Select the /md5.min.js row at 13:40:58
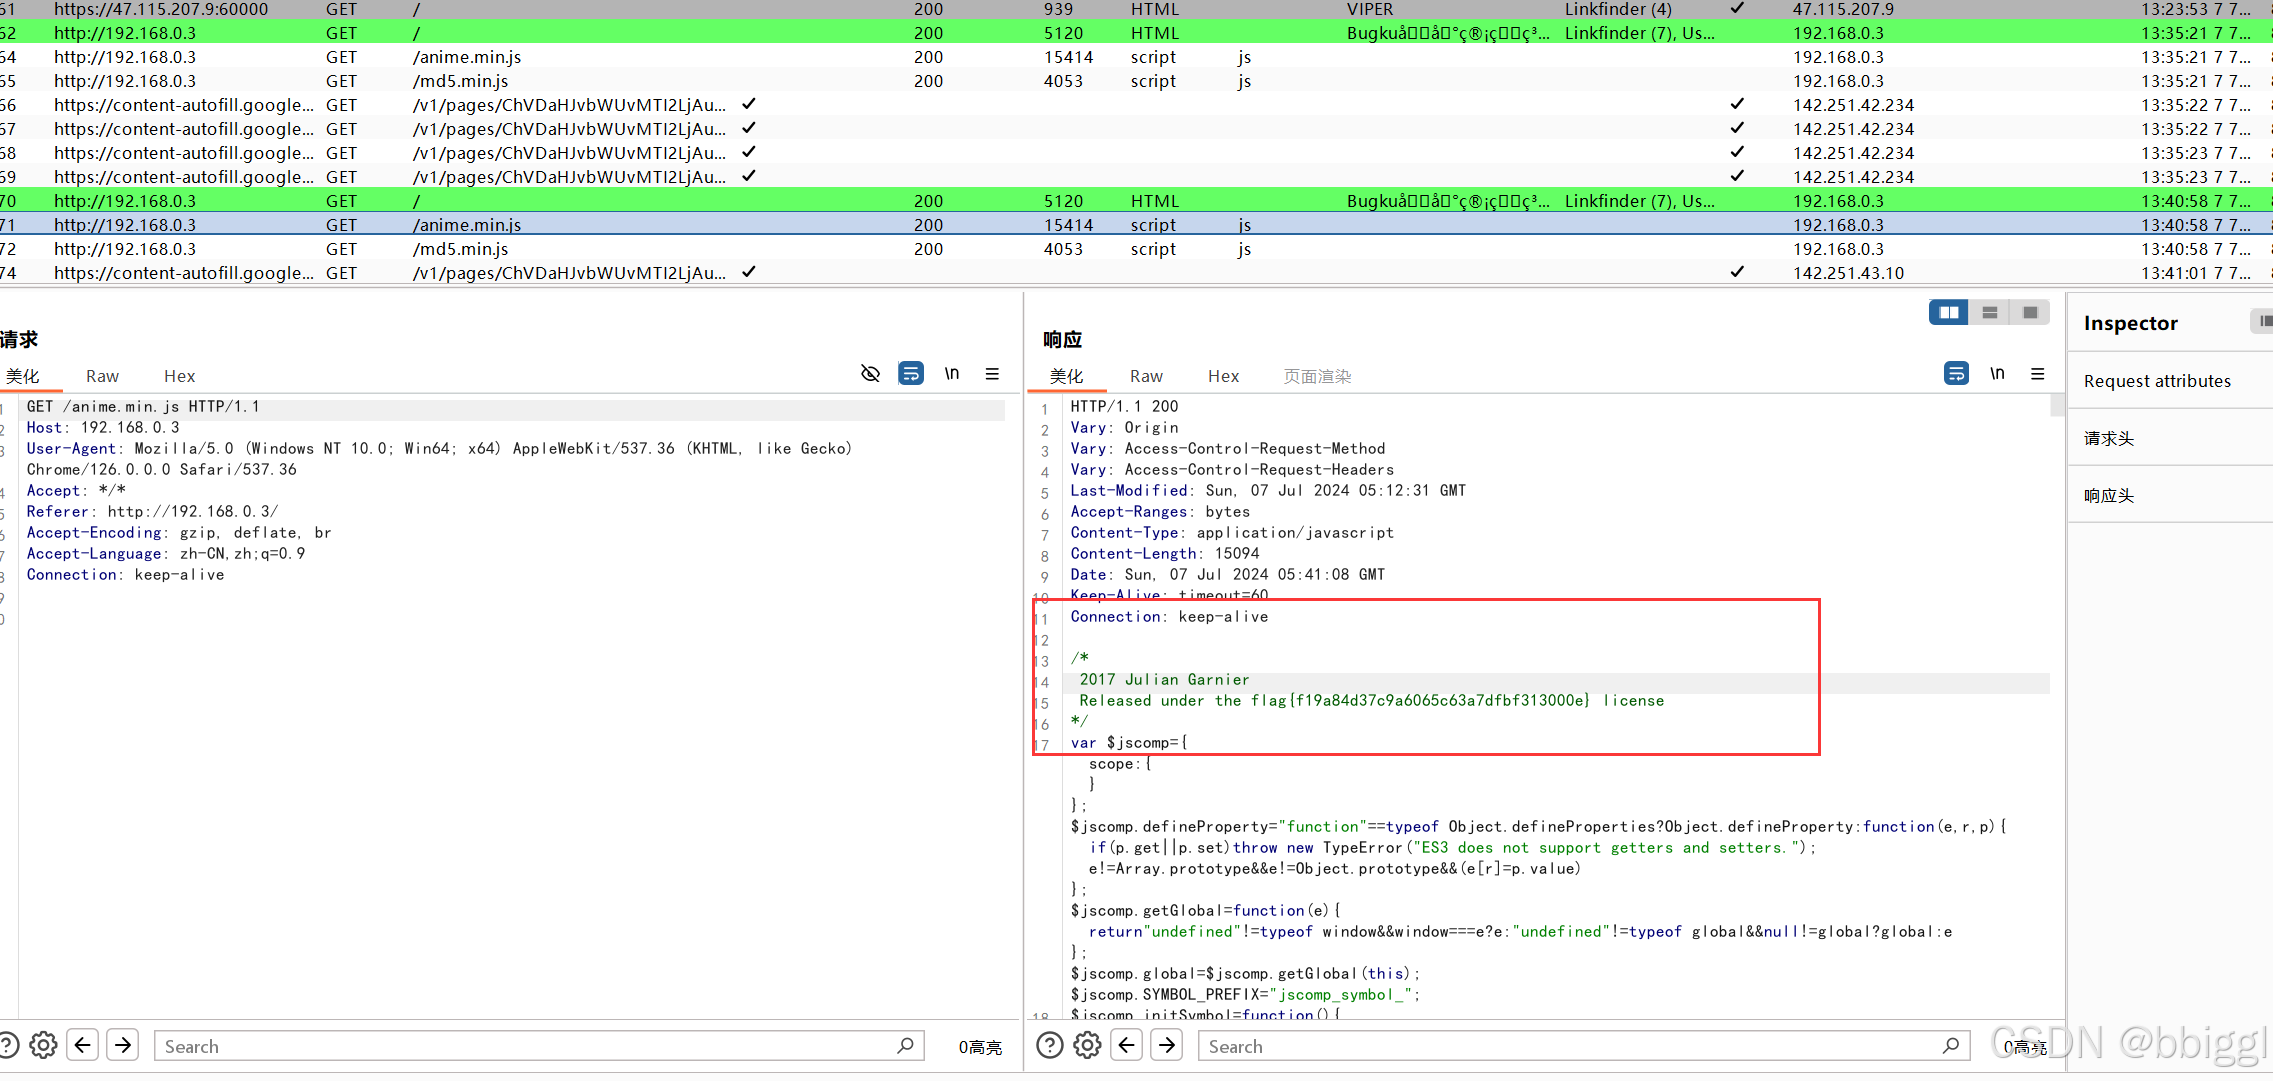The image size is (2273, 1081). (460, 249)
